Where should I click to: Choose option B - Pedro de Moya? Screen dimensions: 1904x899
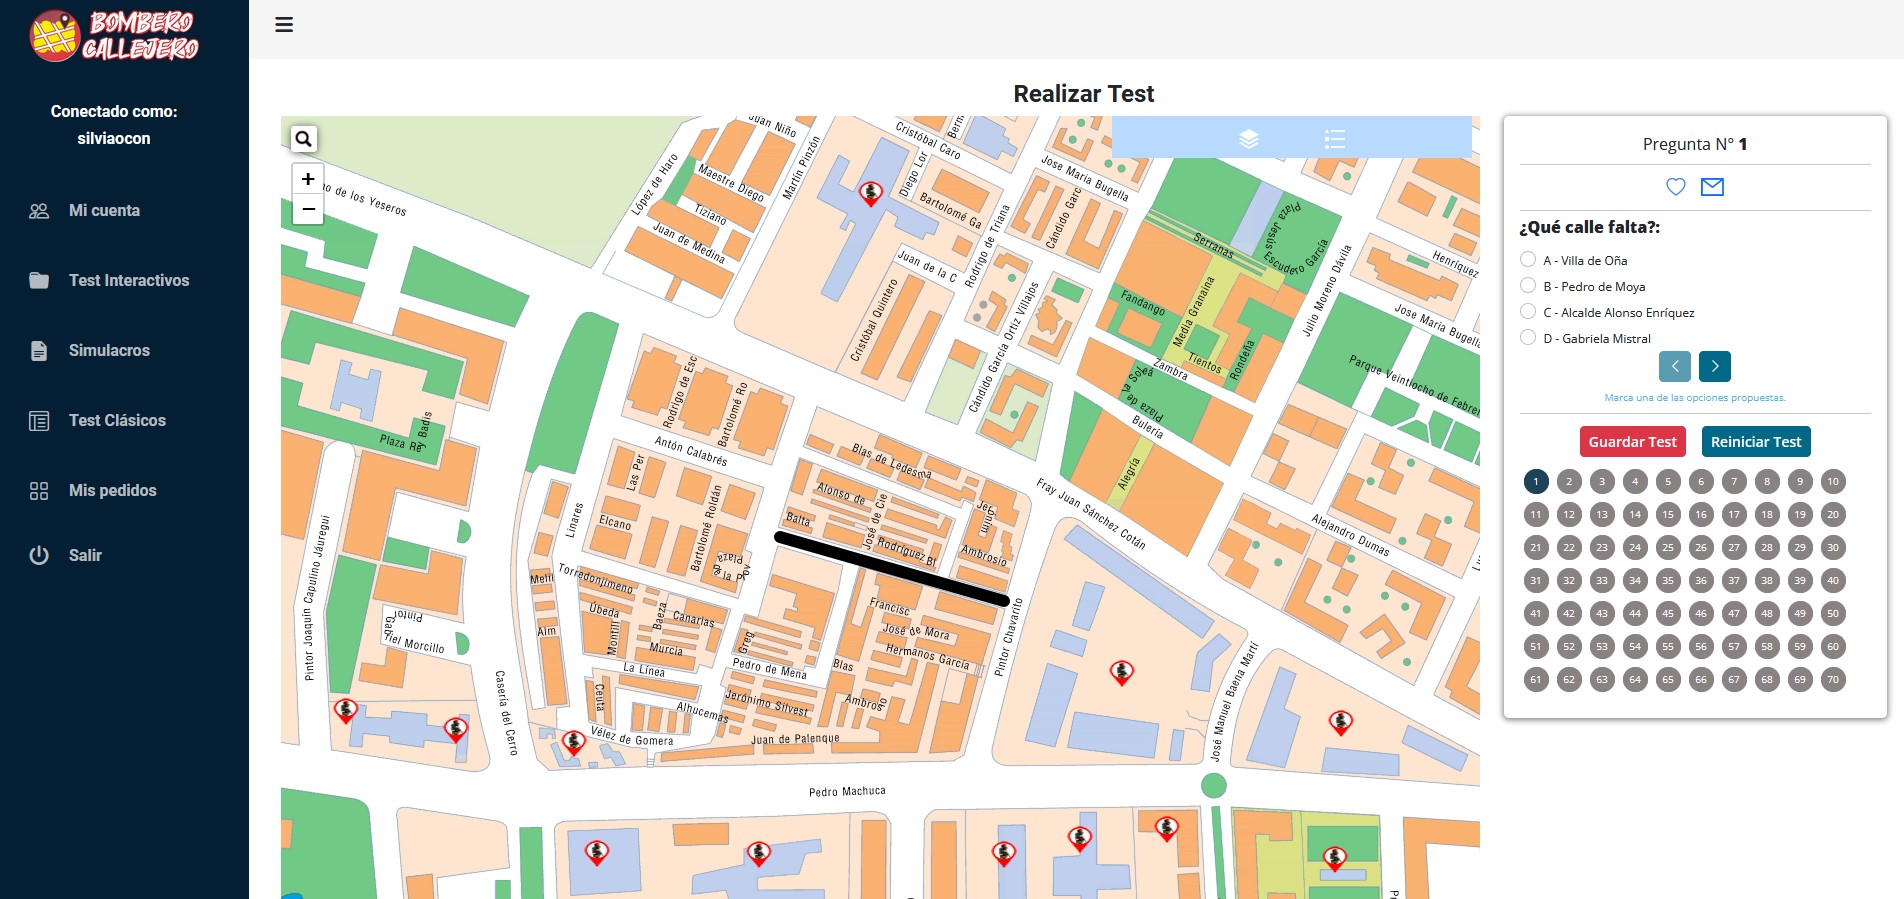(1528, 286)
